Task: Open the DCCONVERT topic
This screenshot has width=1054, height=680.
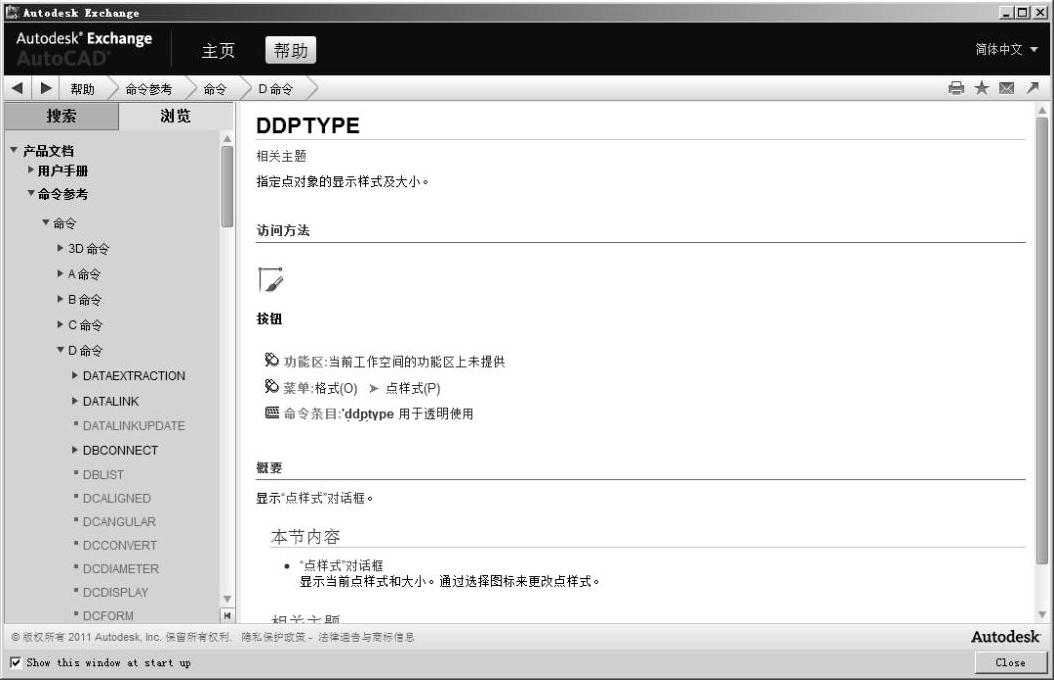Action: click(120, 545)
